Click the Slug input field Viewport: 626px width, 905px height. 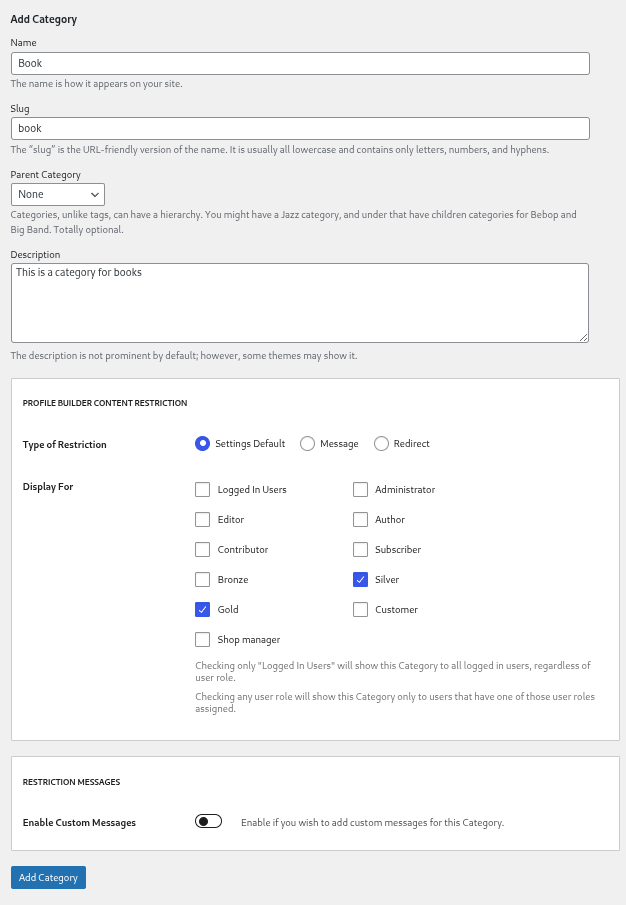pos(300,128)
